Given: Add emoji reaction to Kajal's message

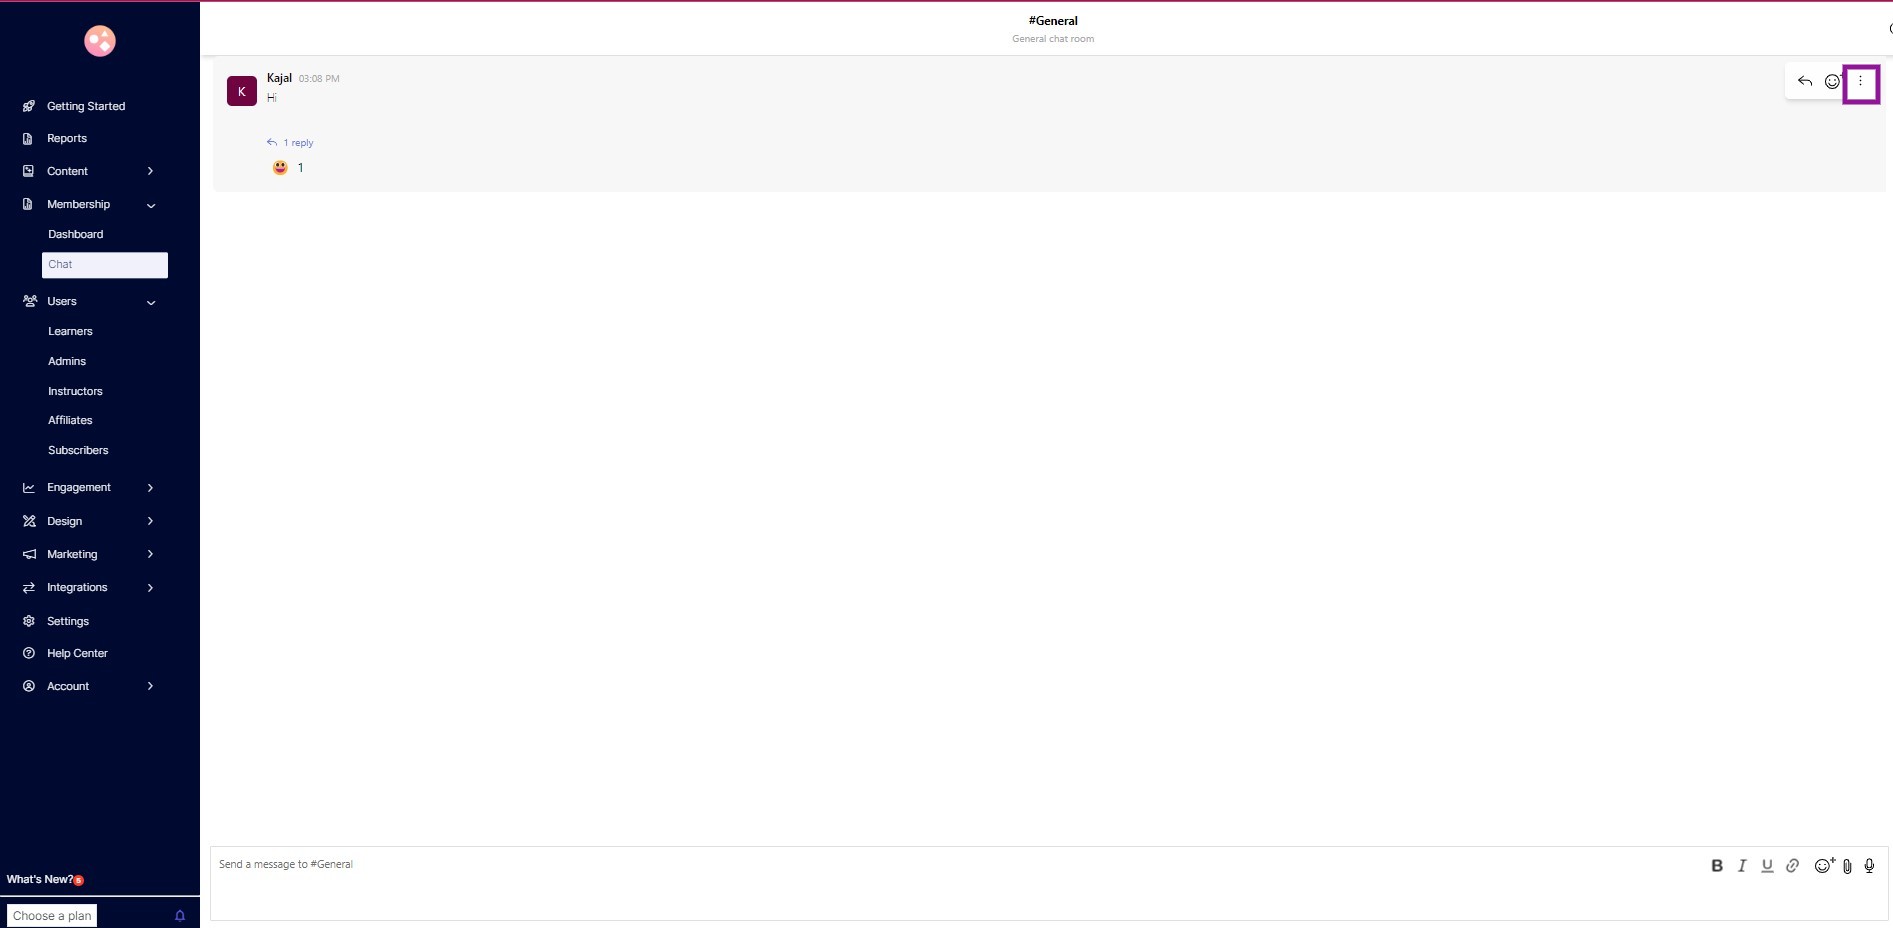Looking at the screenshot, I should tap(1832, 82).
